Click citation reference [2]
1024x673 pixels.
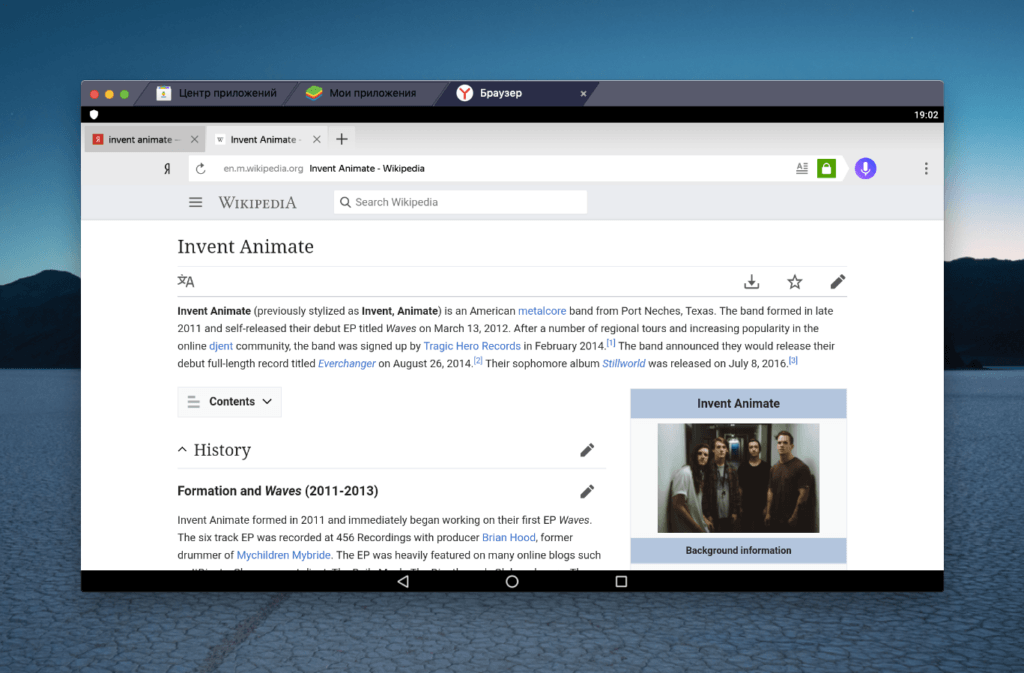pos(478,360)
